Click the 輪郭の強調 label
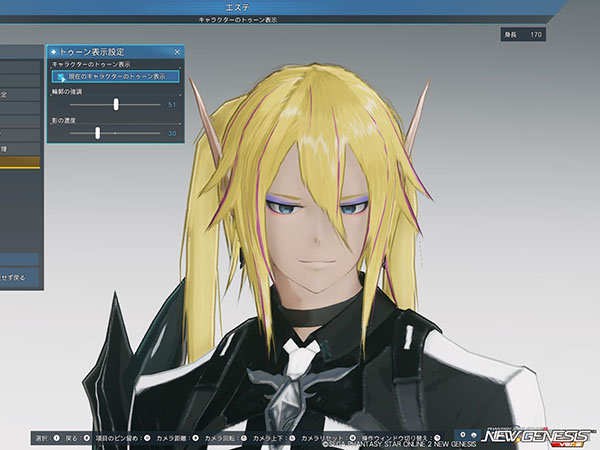Screen dimensions: 600x450 [67, 92]
